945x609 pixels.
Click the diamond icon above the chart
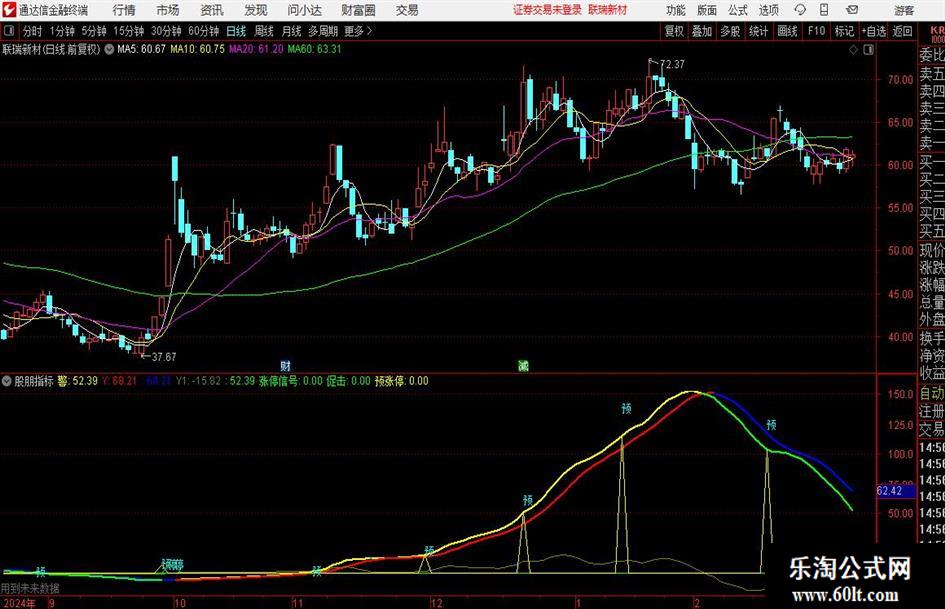pyautogui.click(x=853, y=49)
